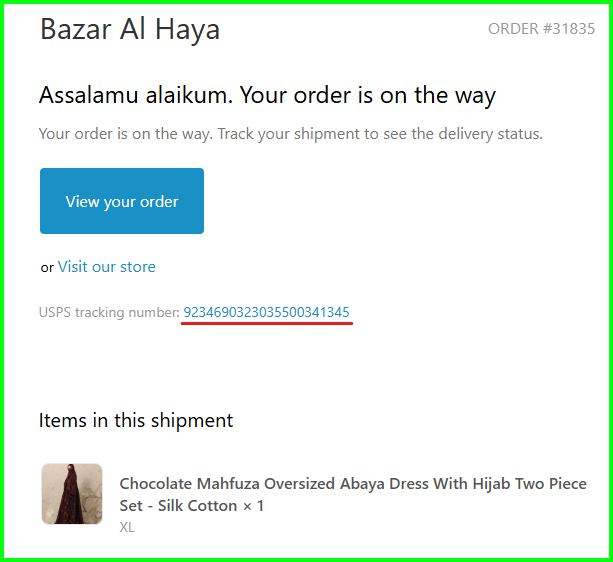Click Your order is on the way heading
This screenshot has width=613, height=562.
(367, 96)
